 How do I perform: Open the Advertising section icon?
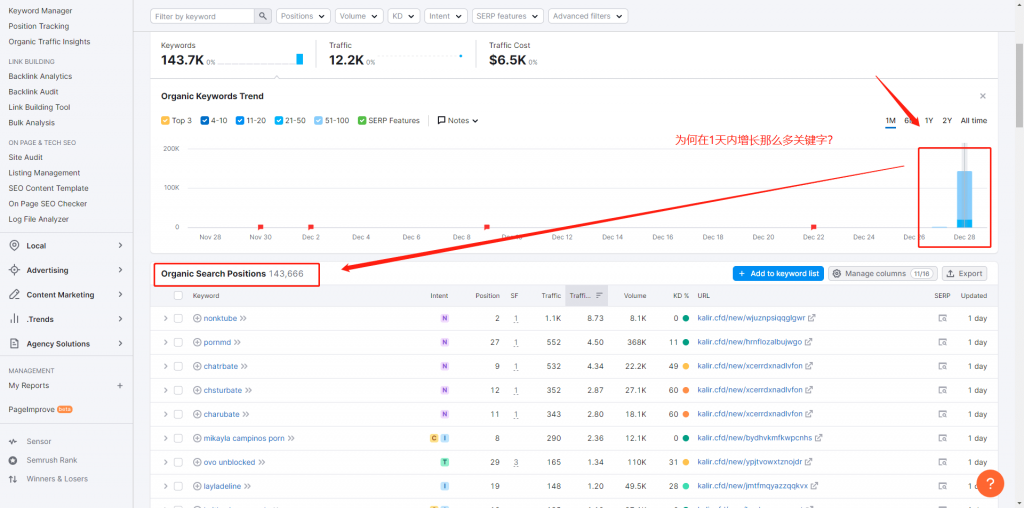pyautogui.click(x=14, y=270)
